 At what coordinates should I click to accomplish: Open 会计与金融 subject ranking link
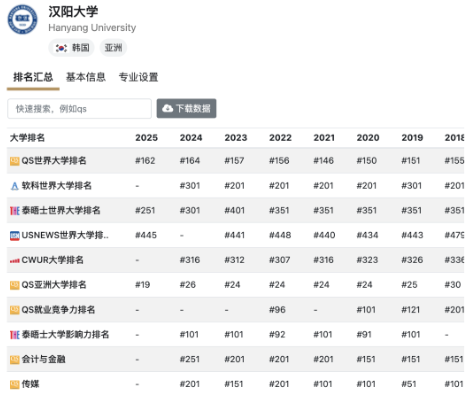tap(43, 359)
